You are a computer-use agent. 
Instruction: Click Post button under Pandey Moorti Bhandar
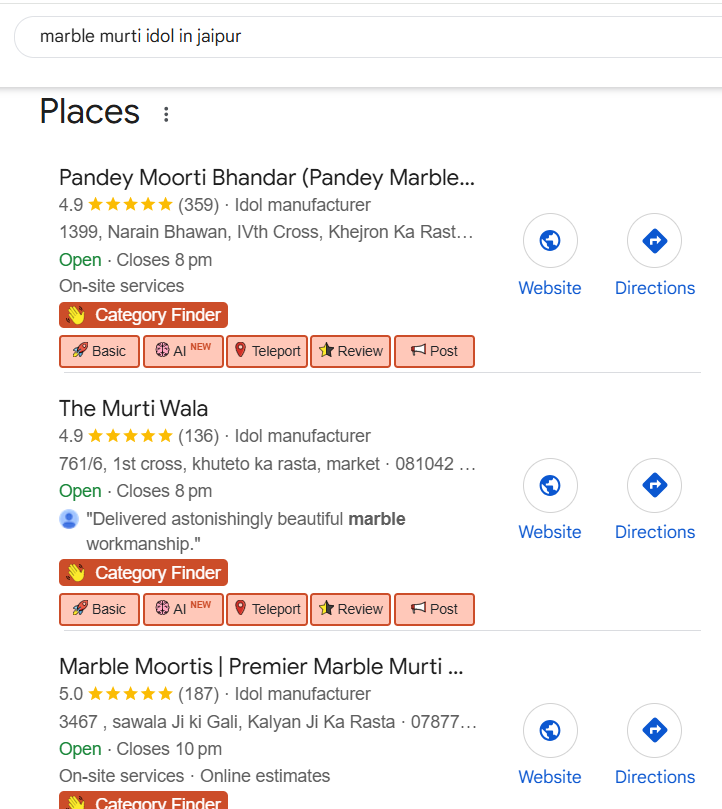pos(434,351)
